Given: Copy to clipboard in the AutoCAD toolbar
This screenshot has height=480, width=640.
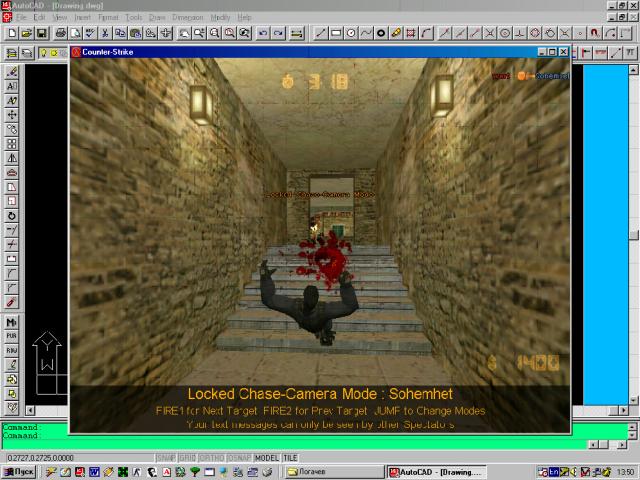Looking at the screenshot, I should tap(120, 33).
